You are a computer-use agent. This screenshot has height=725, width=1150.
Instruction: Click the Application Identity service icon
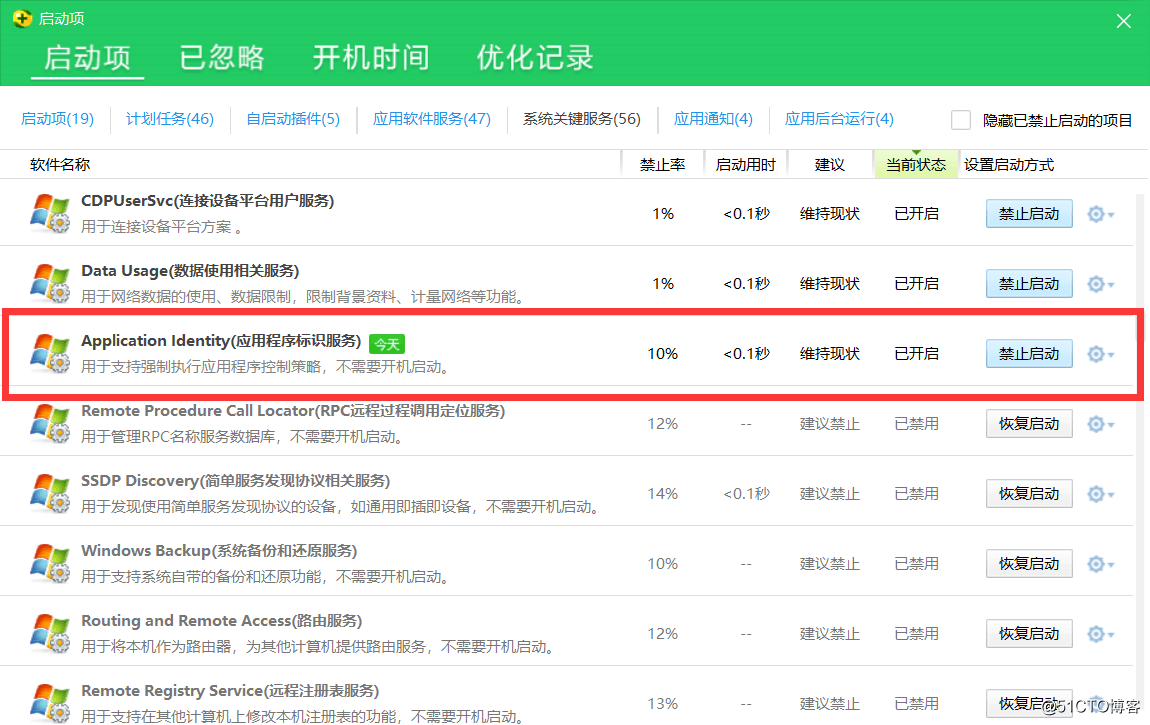(x=50, y=353)
